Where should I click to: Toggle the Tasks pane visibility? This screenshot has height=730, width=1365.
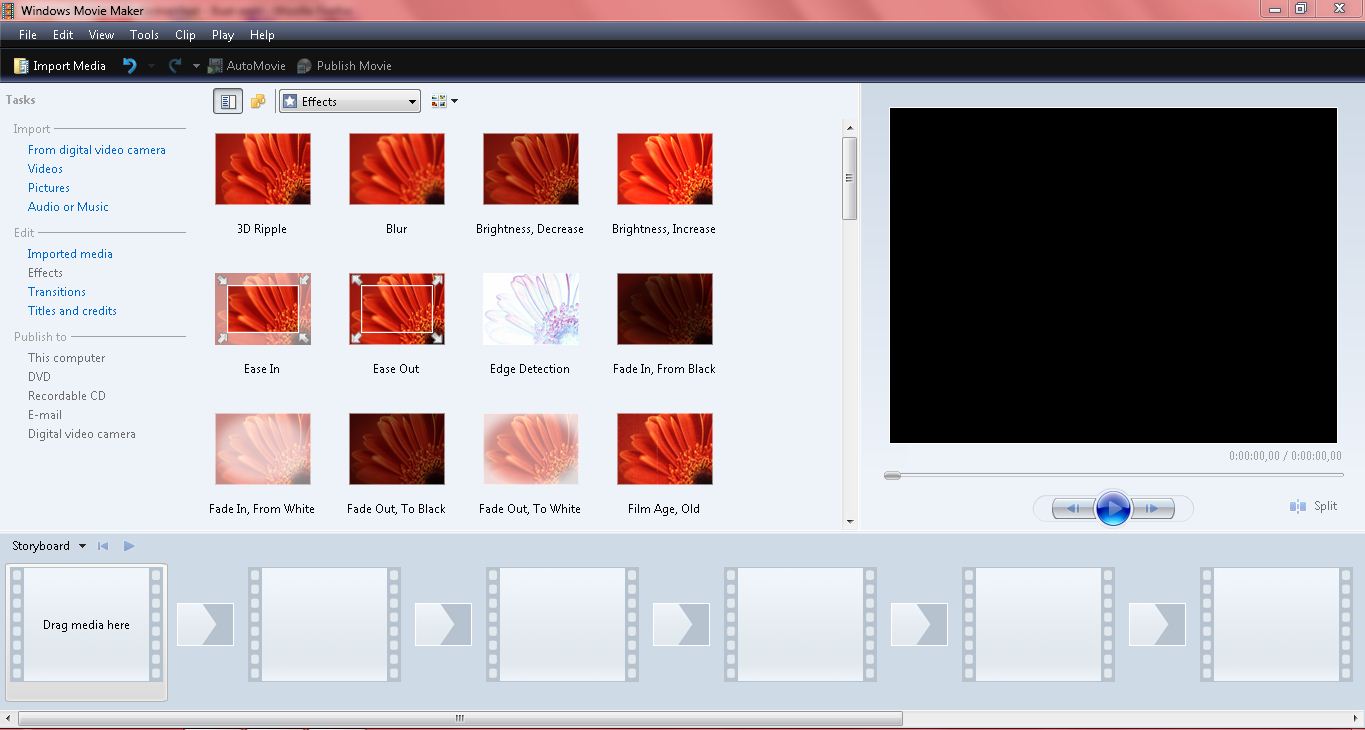pos(228,100)
